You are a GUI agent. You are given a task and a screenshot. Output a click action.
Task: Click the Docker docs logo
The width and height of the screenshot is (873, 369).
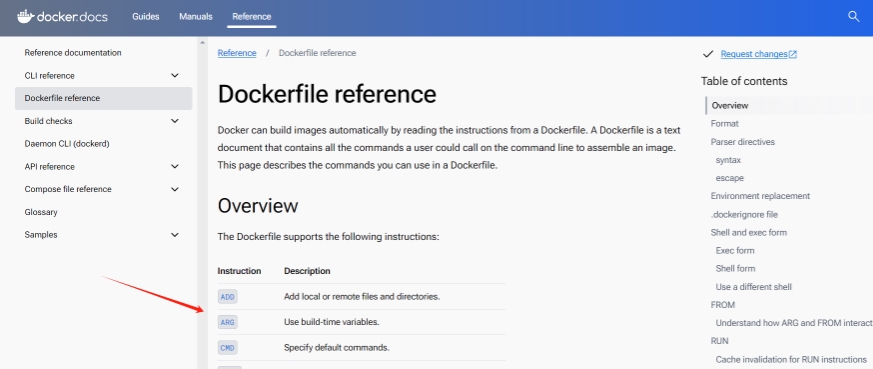(62, 16)
